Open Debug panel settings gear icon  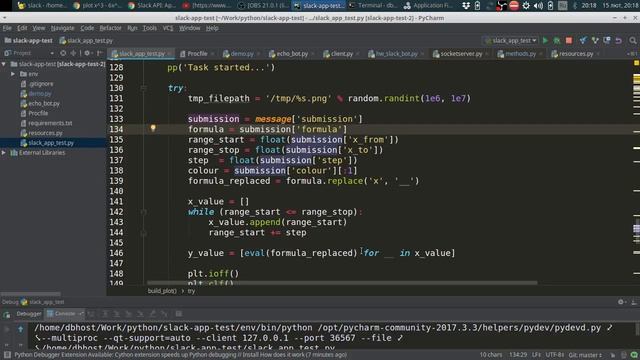[621, 302]
